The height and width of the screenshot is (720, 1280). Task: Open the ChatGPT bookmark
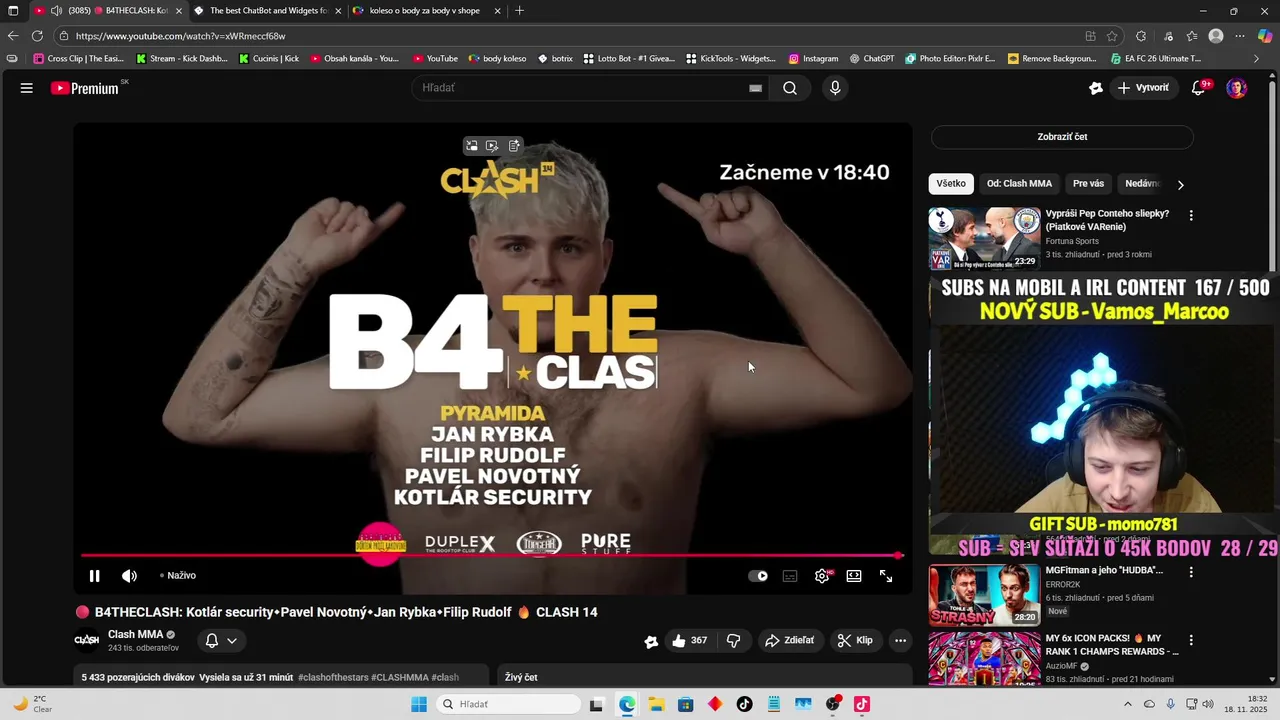(872, 59)
